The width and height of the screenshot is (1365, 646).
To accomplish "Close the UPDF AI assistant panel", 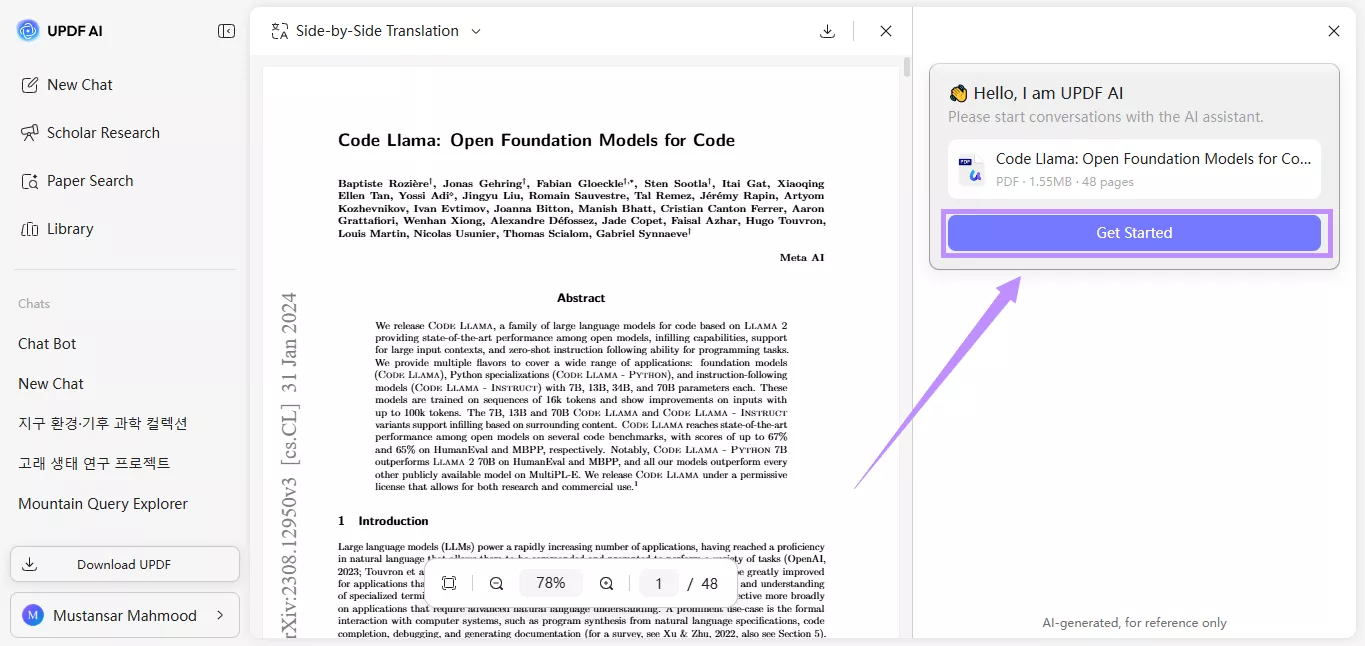I will click(x=1333, y=31).
